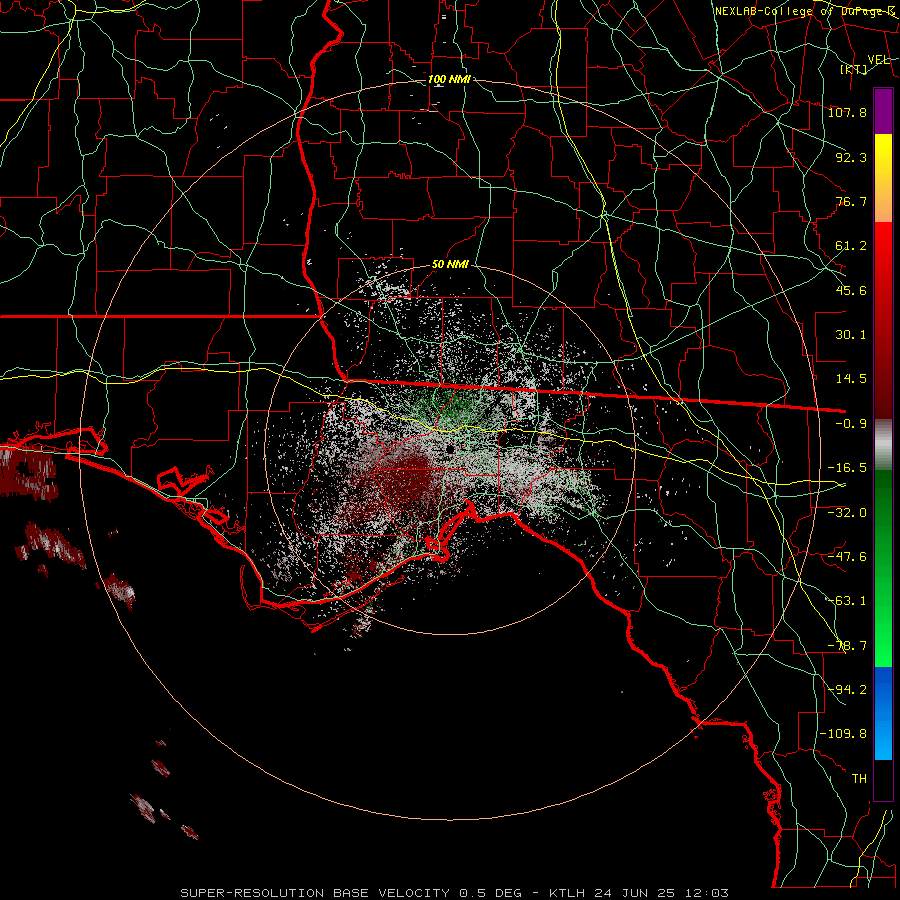Image resolution: width=900 pixels, height=900 pixels.
Task: Pick the green segment of the color bar
Action: (883, 568)
